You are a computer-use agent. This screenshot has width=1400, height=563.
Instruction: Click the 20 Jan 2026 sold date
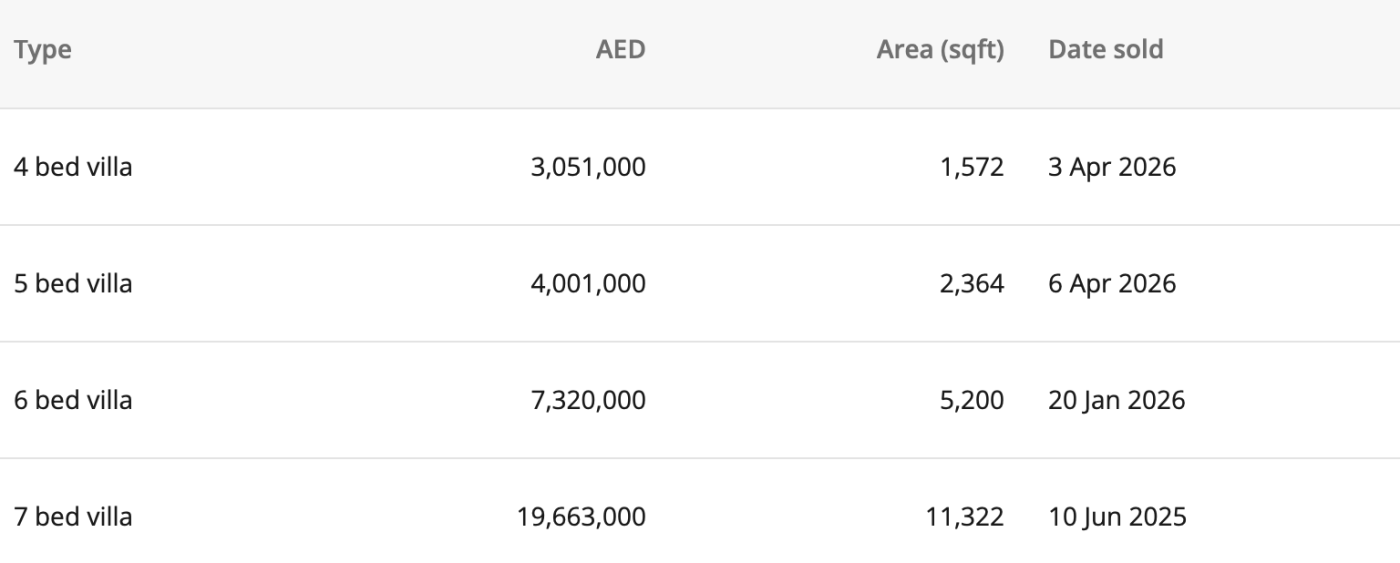point(1116,401)
